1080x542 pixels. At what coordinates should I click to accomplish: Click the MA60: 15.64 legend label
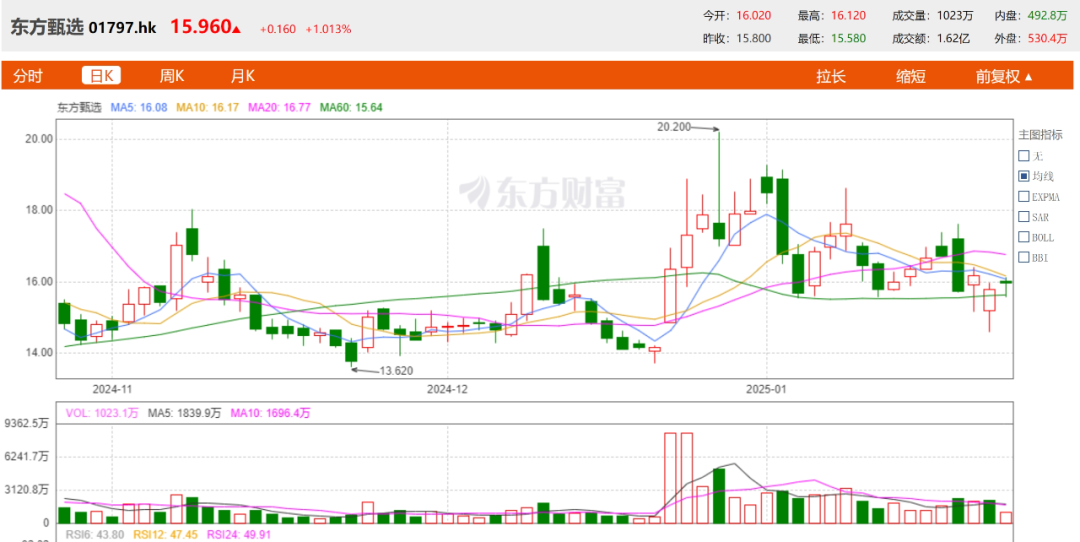point(351,107)
